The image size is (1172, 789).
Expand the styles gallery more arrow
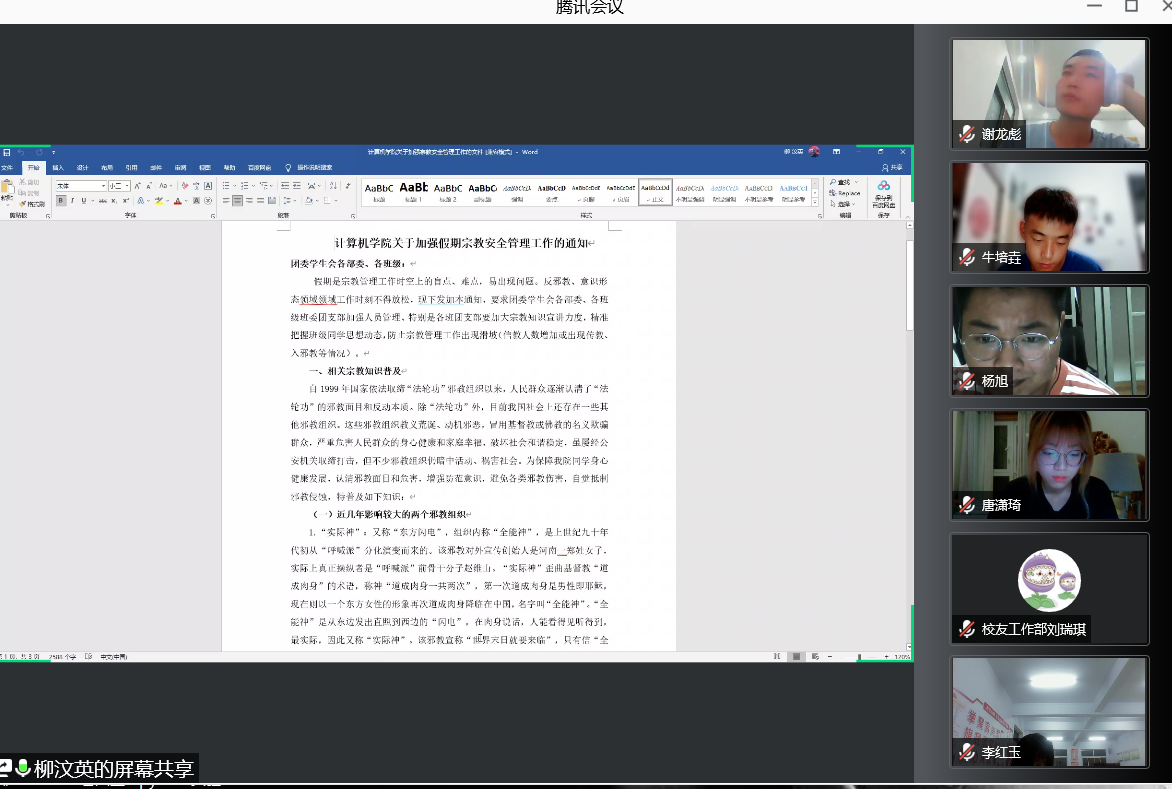tap(815, 202)
